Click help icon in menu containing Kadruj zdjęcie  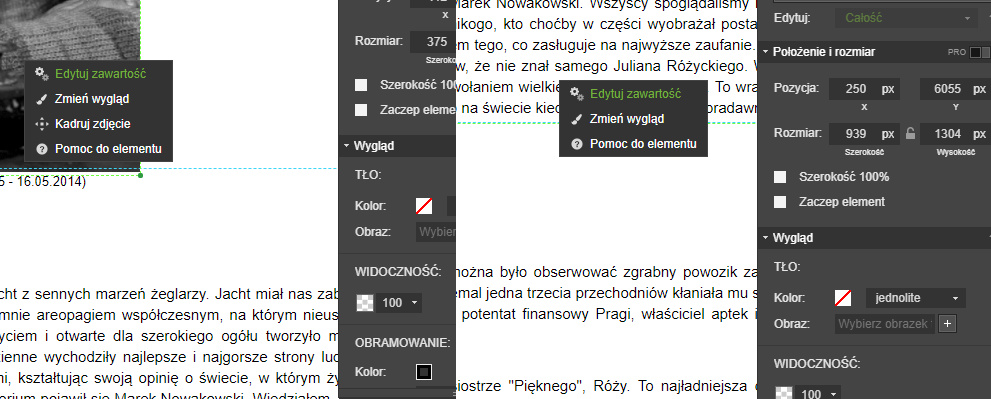42,150
